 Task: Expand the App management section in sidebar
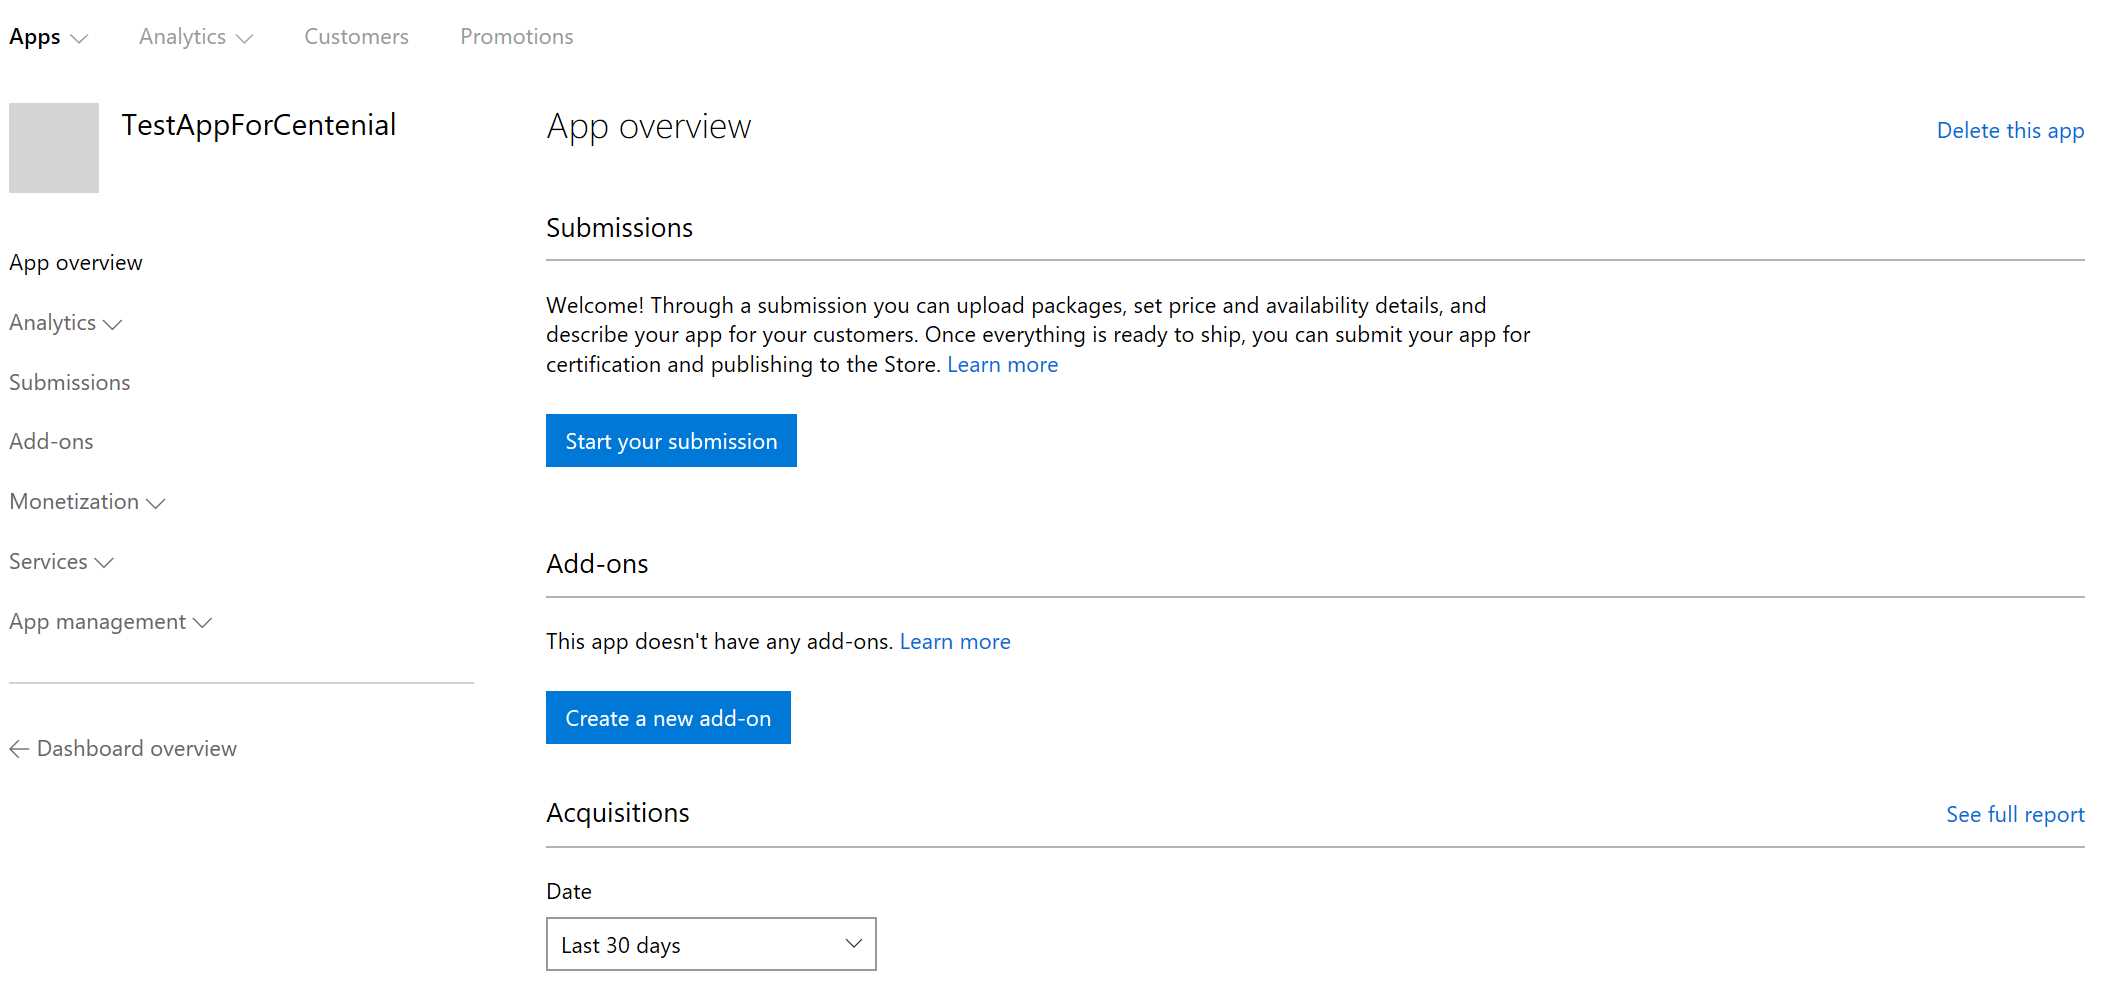(111, 621)
